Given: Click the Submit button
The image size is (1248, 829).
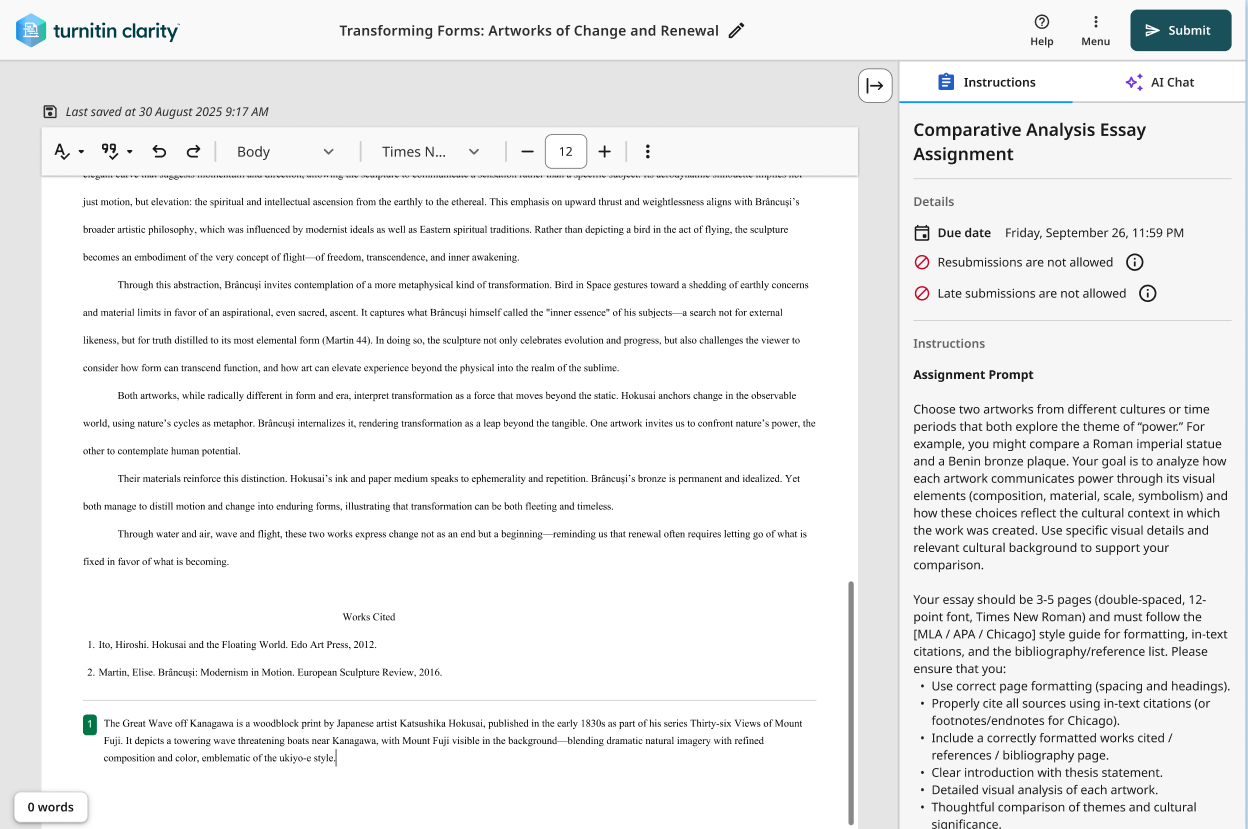Looking at the screenshot, I should coord(1180,30).
